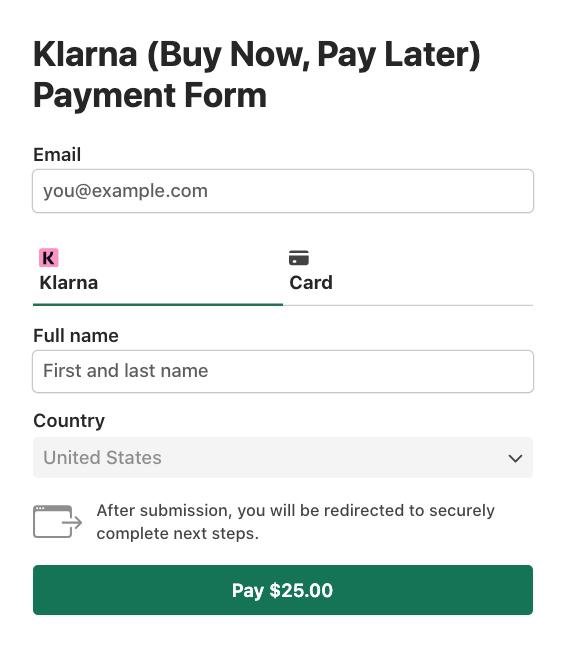Click the redirect notice text after submission
Viewport: 565px width, 667px height.
tap(296, 522)
